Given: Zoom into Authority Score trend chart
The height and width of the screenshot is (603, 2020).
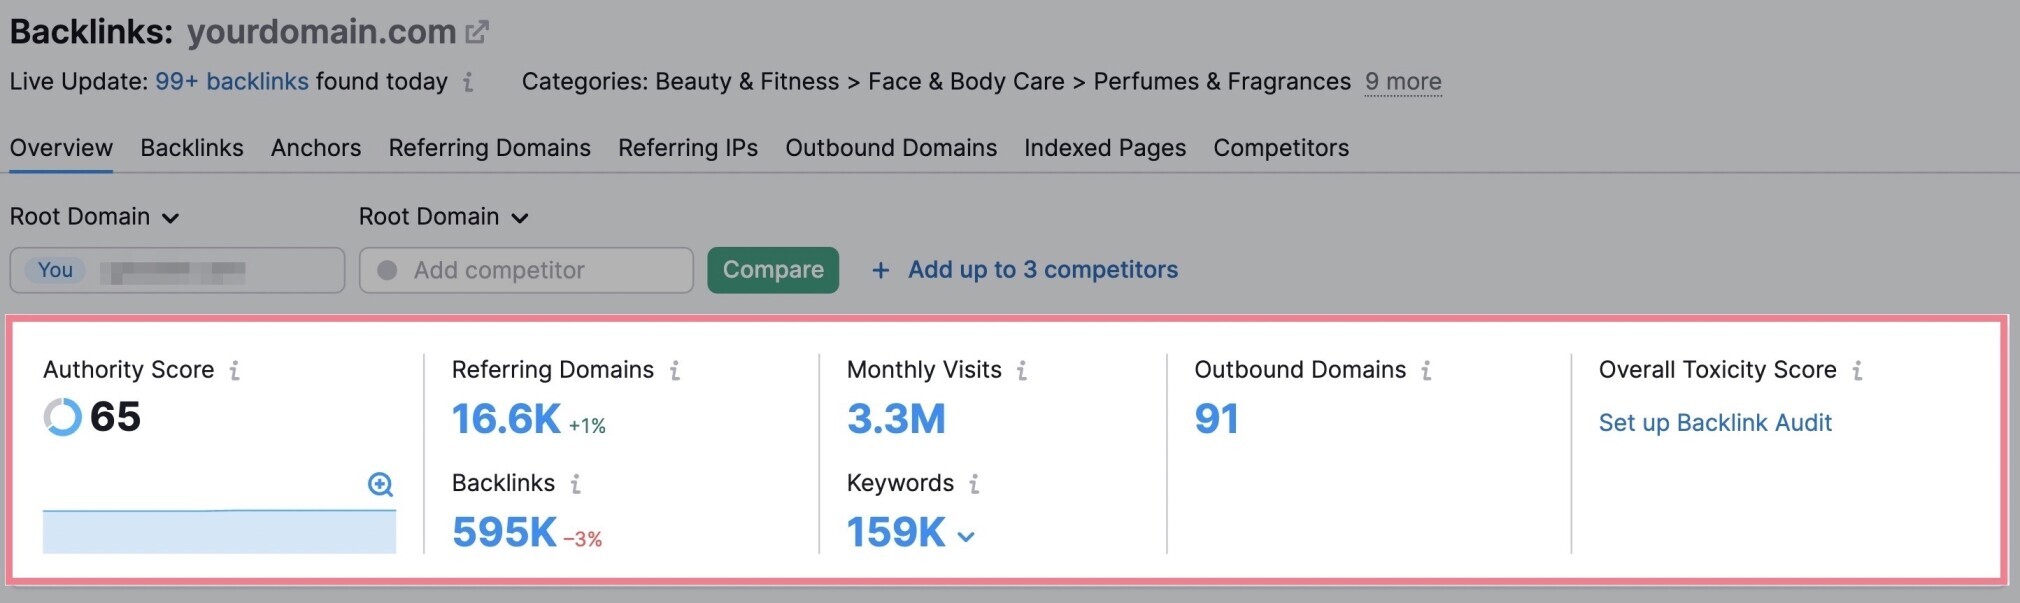Looking at the screenshot, I should 380,485.
